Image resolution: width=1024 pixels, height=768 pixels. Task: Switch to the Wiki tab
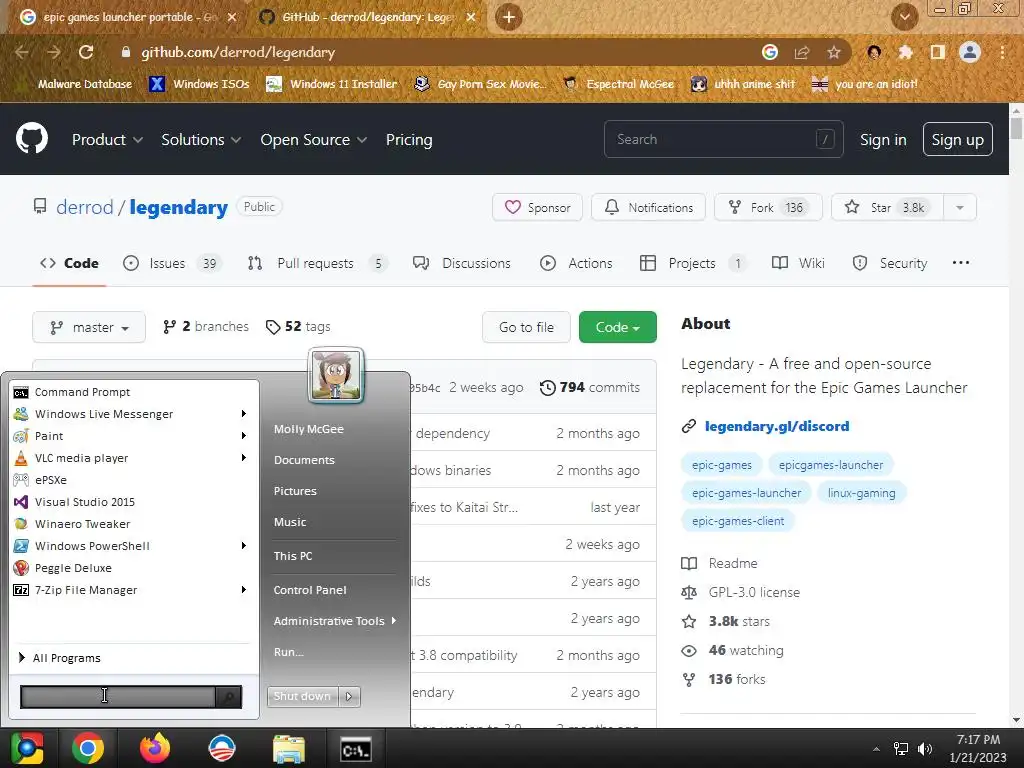click(x=798, y=263)
